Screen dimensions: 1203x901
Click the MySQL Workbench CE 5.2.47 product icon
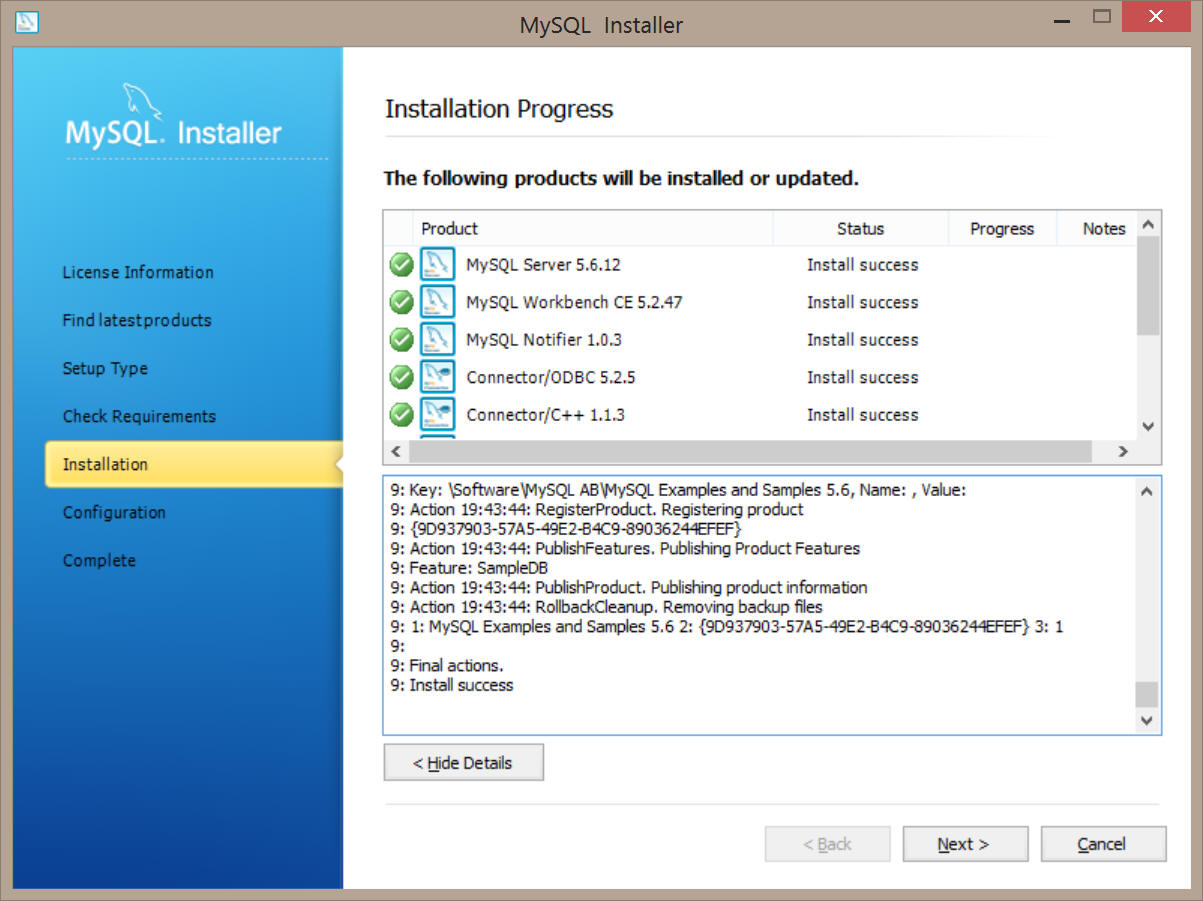coord(438,302)
